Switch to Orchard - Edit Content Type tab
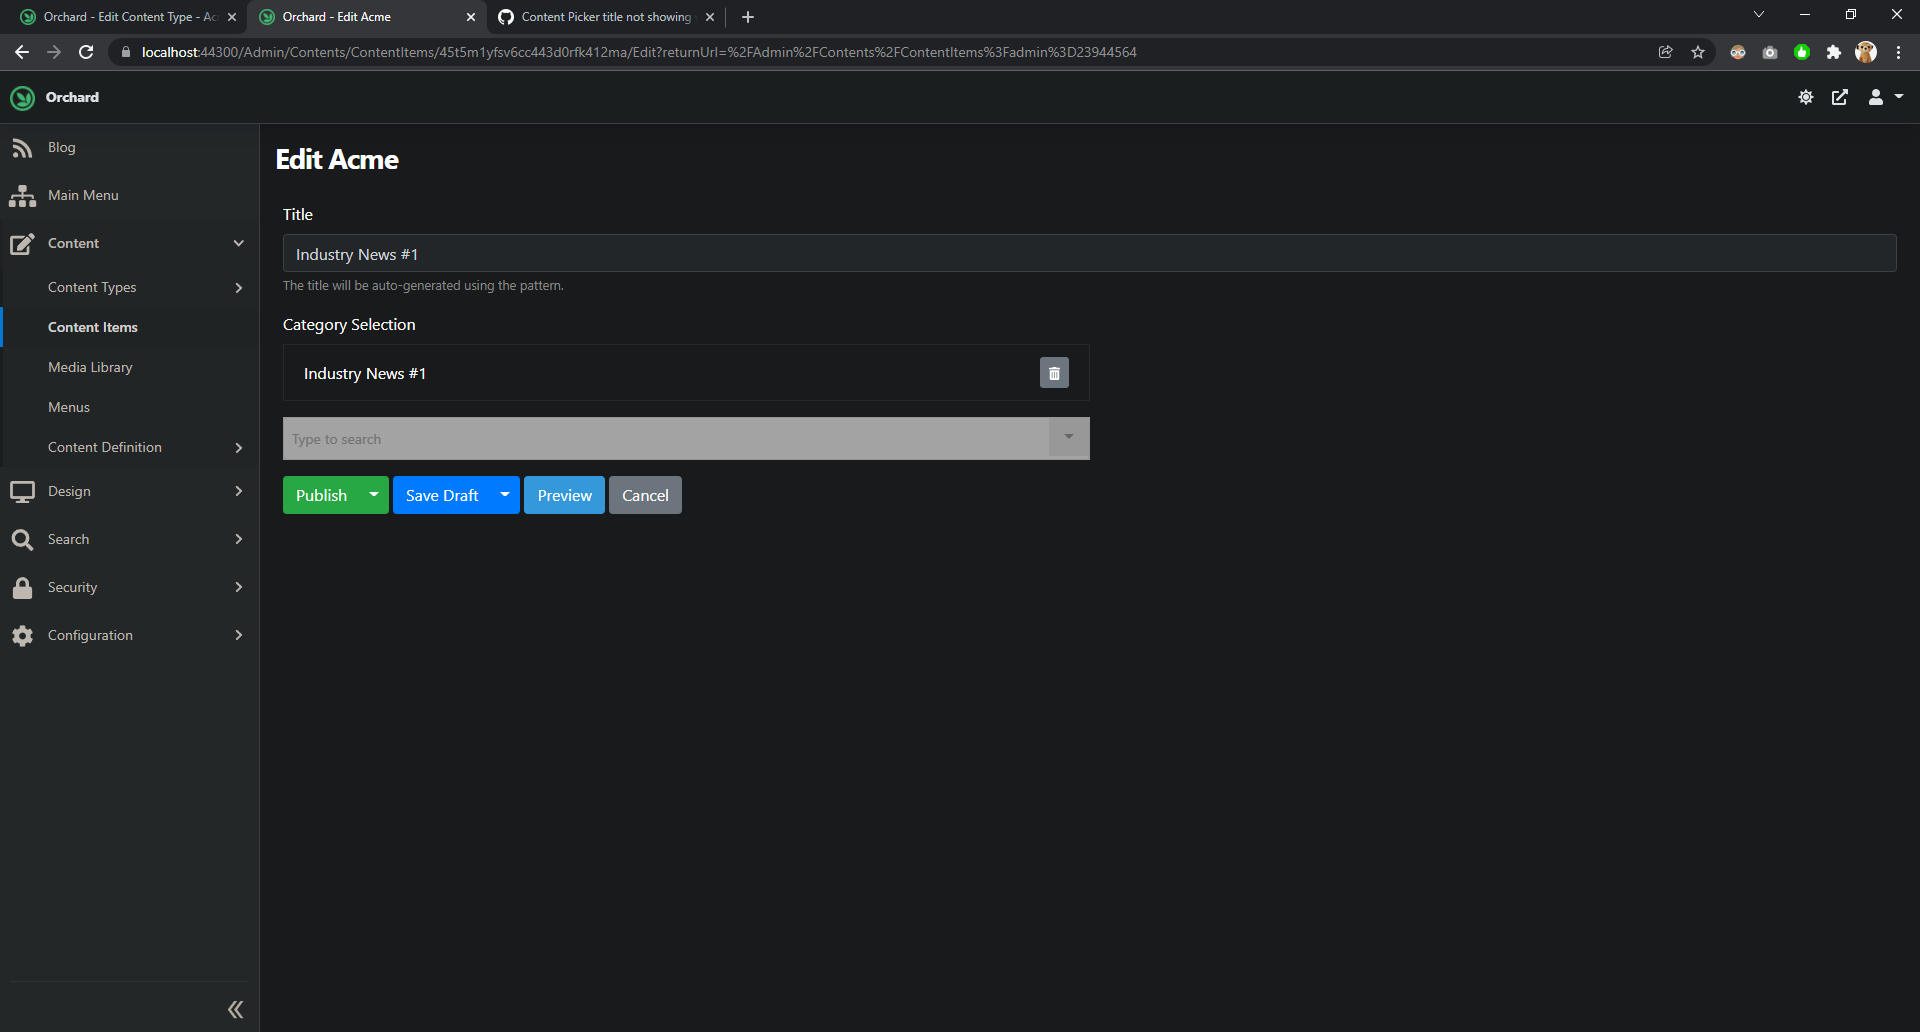The image size is (1920, 1032). [x=130, y=17]
